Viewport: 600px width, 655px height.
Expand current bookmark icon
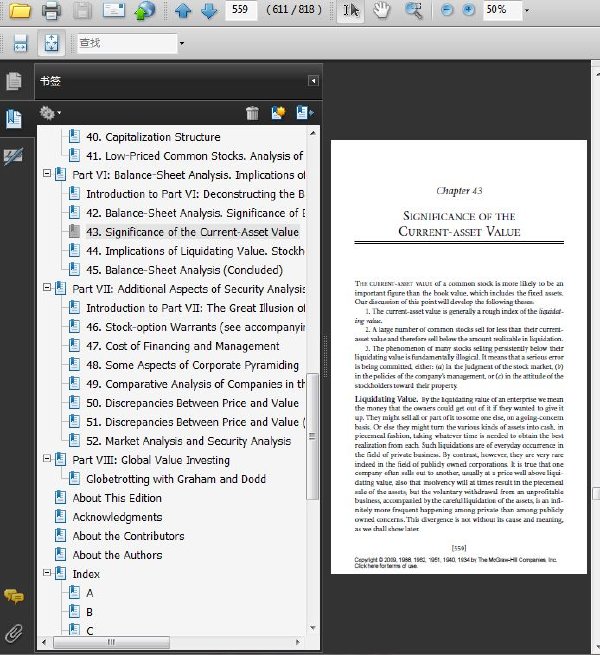tap(305, 113)
